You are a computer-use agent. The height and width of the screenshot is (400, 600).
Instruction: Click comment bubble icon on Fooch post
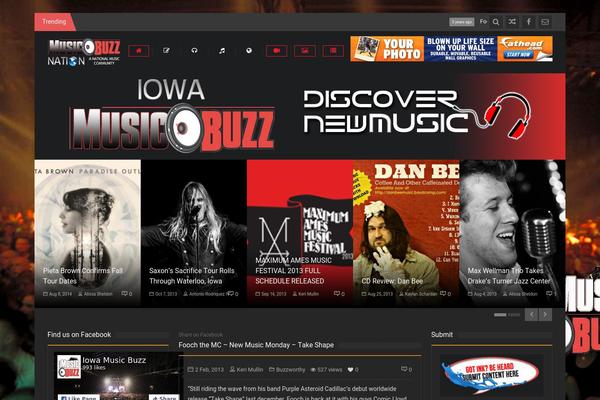(x=404, y=369)
